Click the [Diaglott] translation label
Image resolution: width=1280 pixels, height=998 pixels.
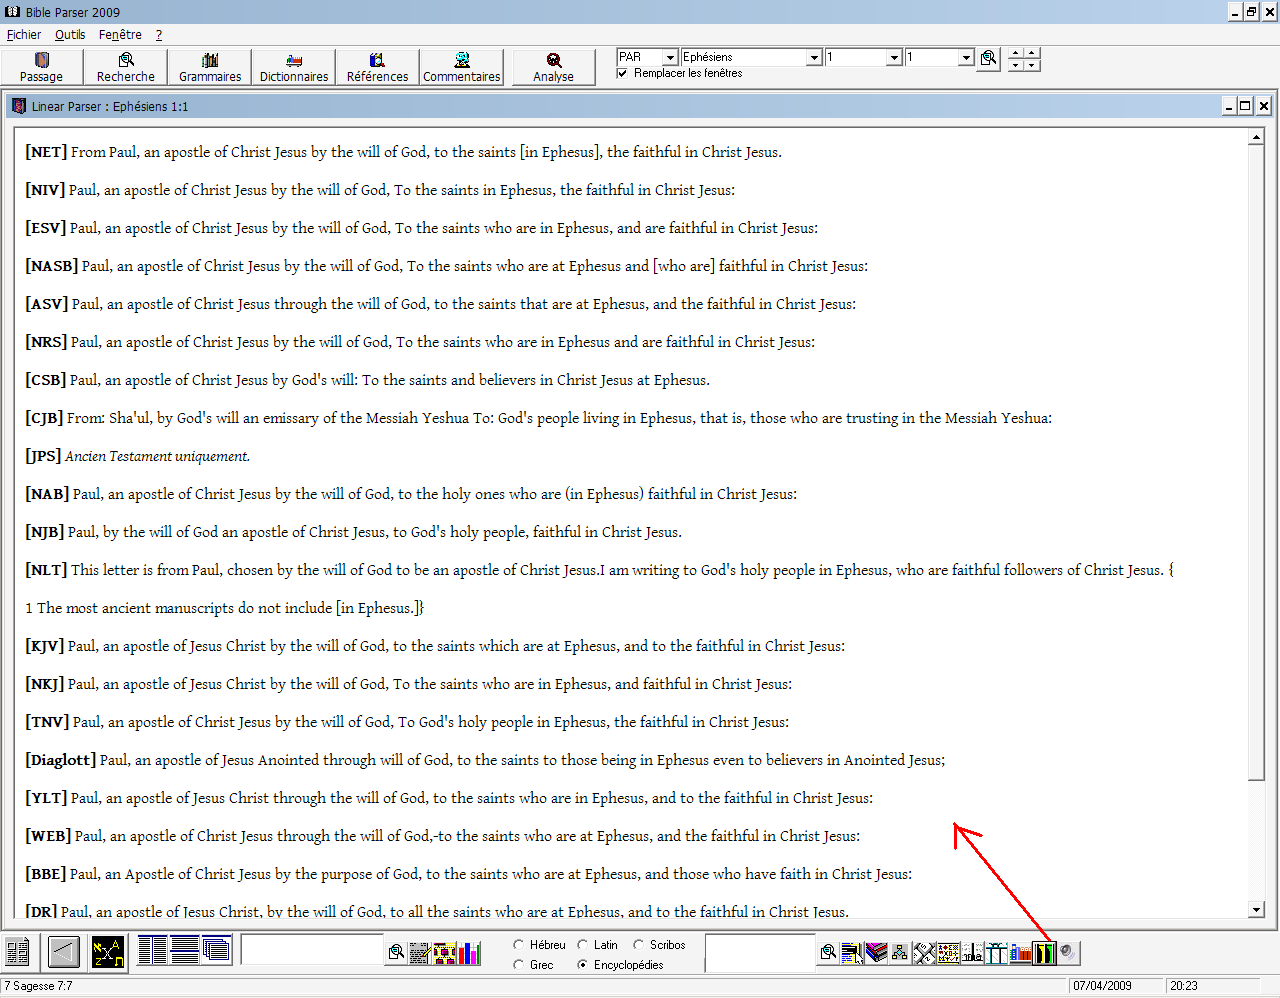[x=61, y=760]
